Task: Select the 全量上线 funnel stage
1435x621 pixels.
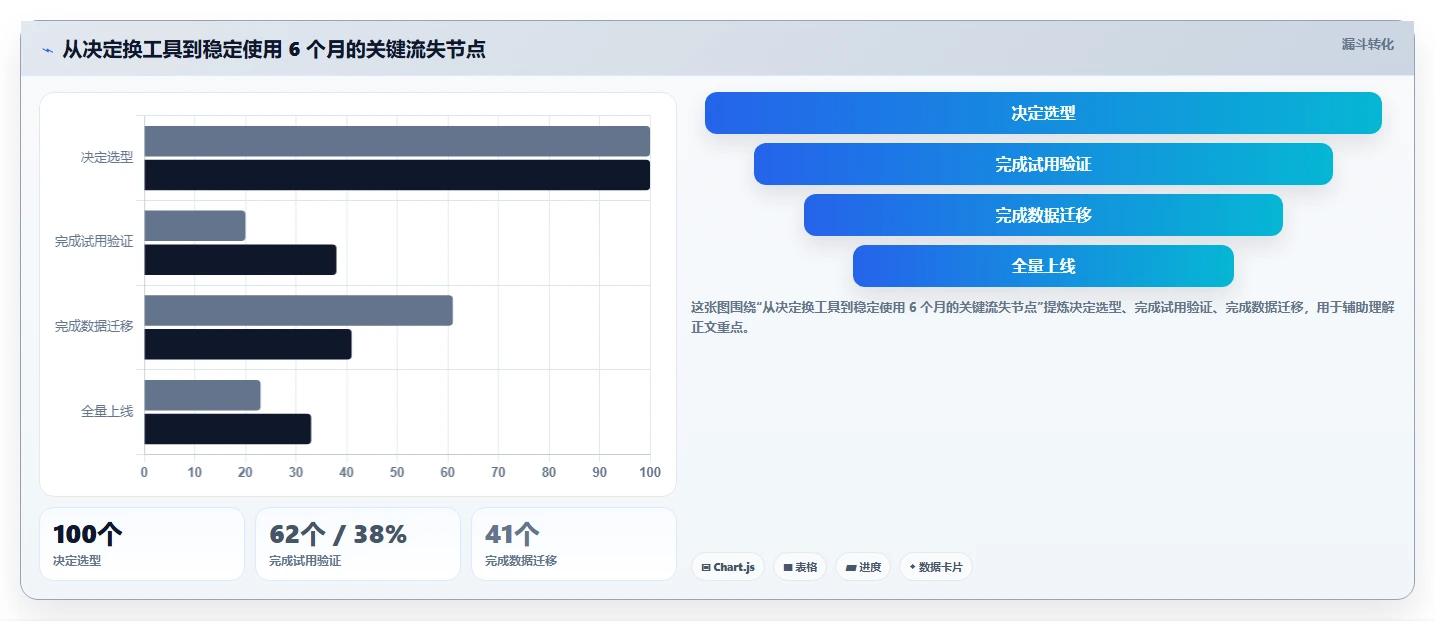Action: pos(1043,266)
